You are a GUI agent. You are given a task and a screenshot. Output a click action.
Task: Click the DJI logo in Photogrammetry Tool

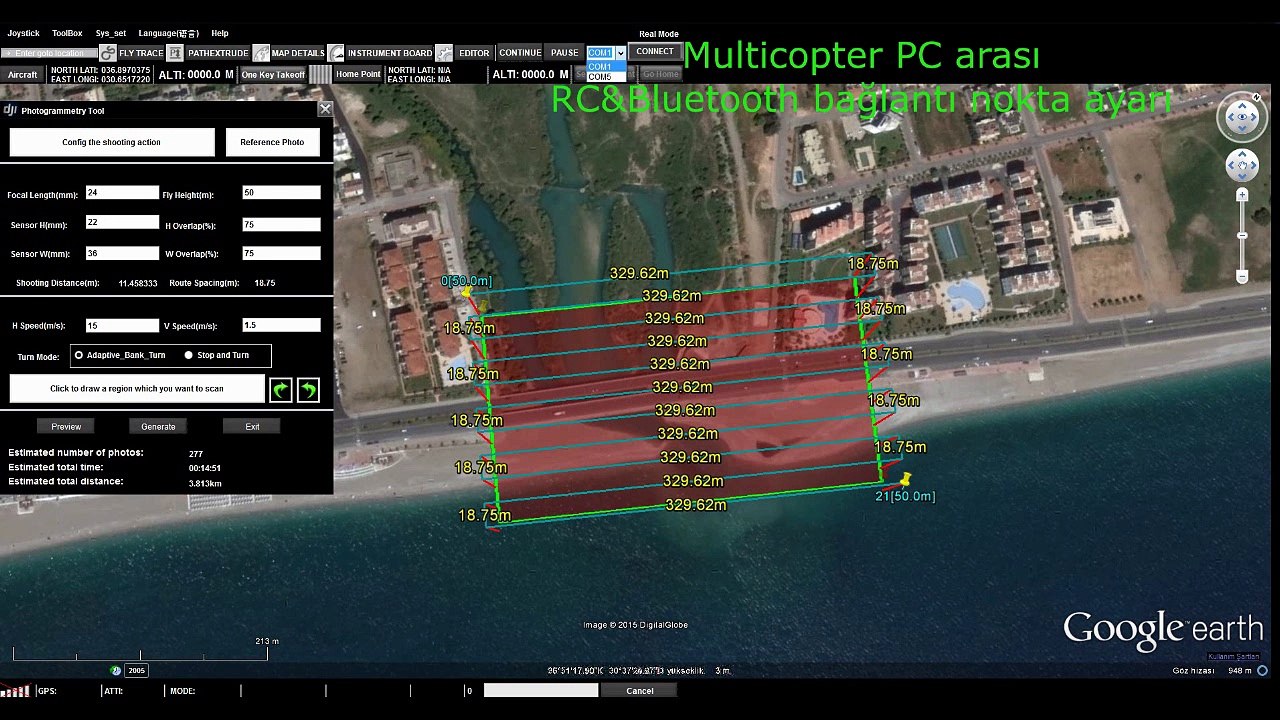10,110
